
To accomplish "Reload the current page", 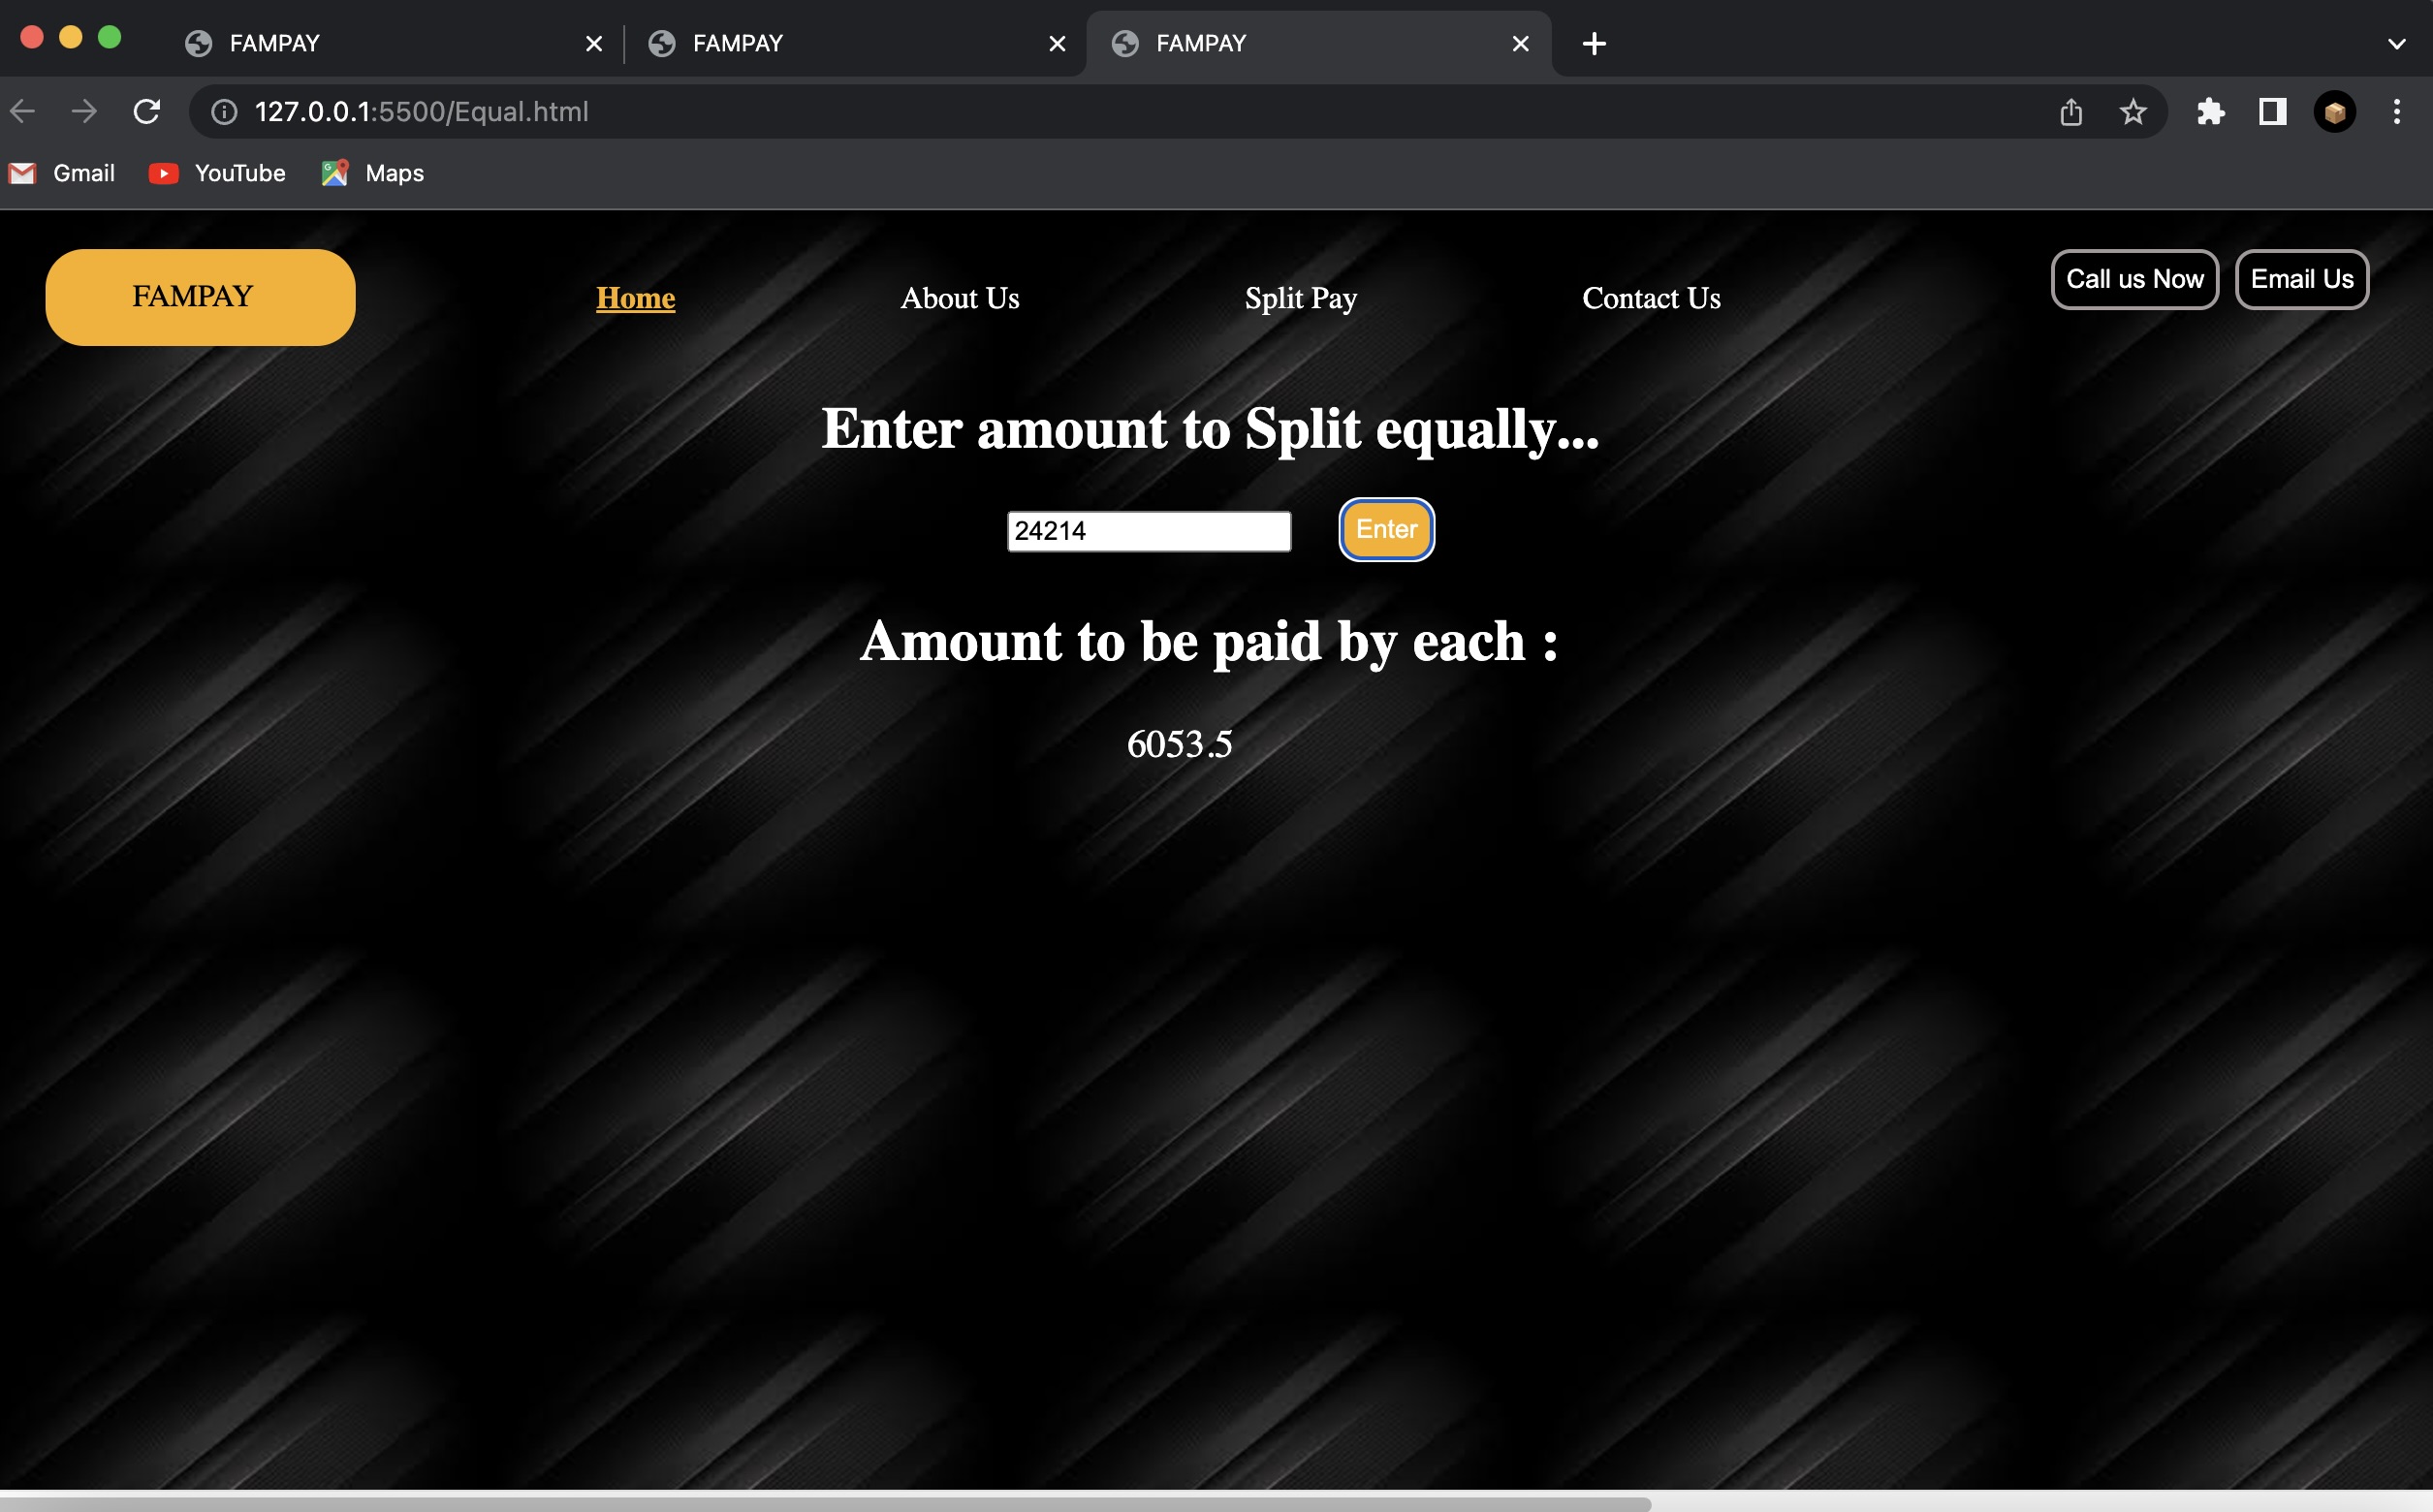I will pyautogui.click(x=147, y=112).
